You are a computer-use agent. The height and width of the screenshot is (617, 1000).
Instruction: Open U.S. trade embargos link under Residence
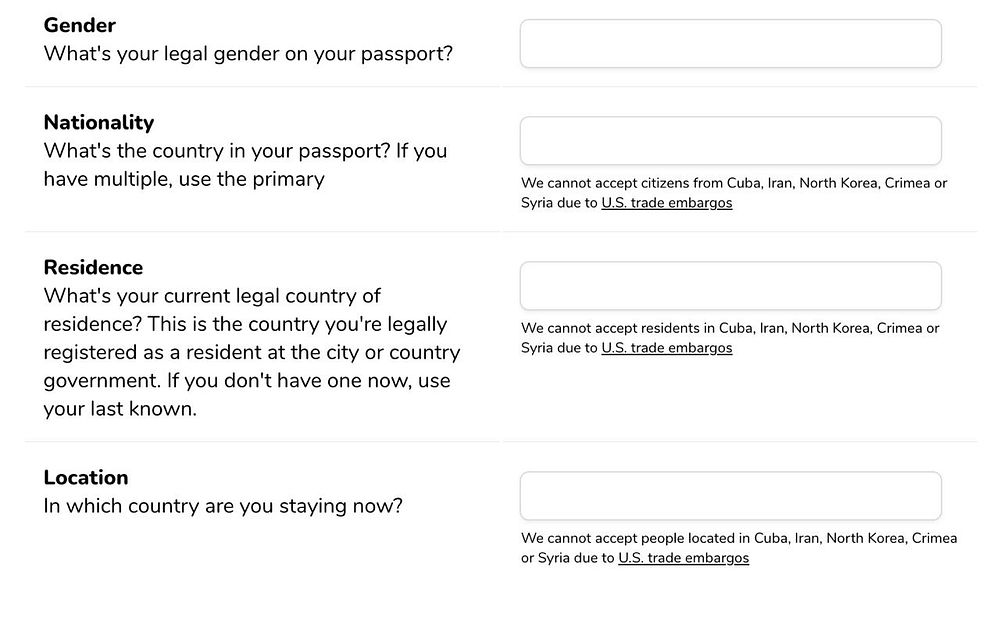[x=666, y=348]
